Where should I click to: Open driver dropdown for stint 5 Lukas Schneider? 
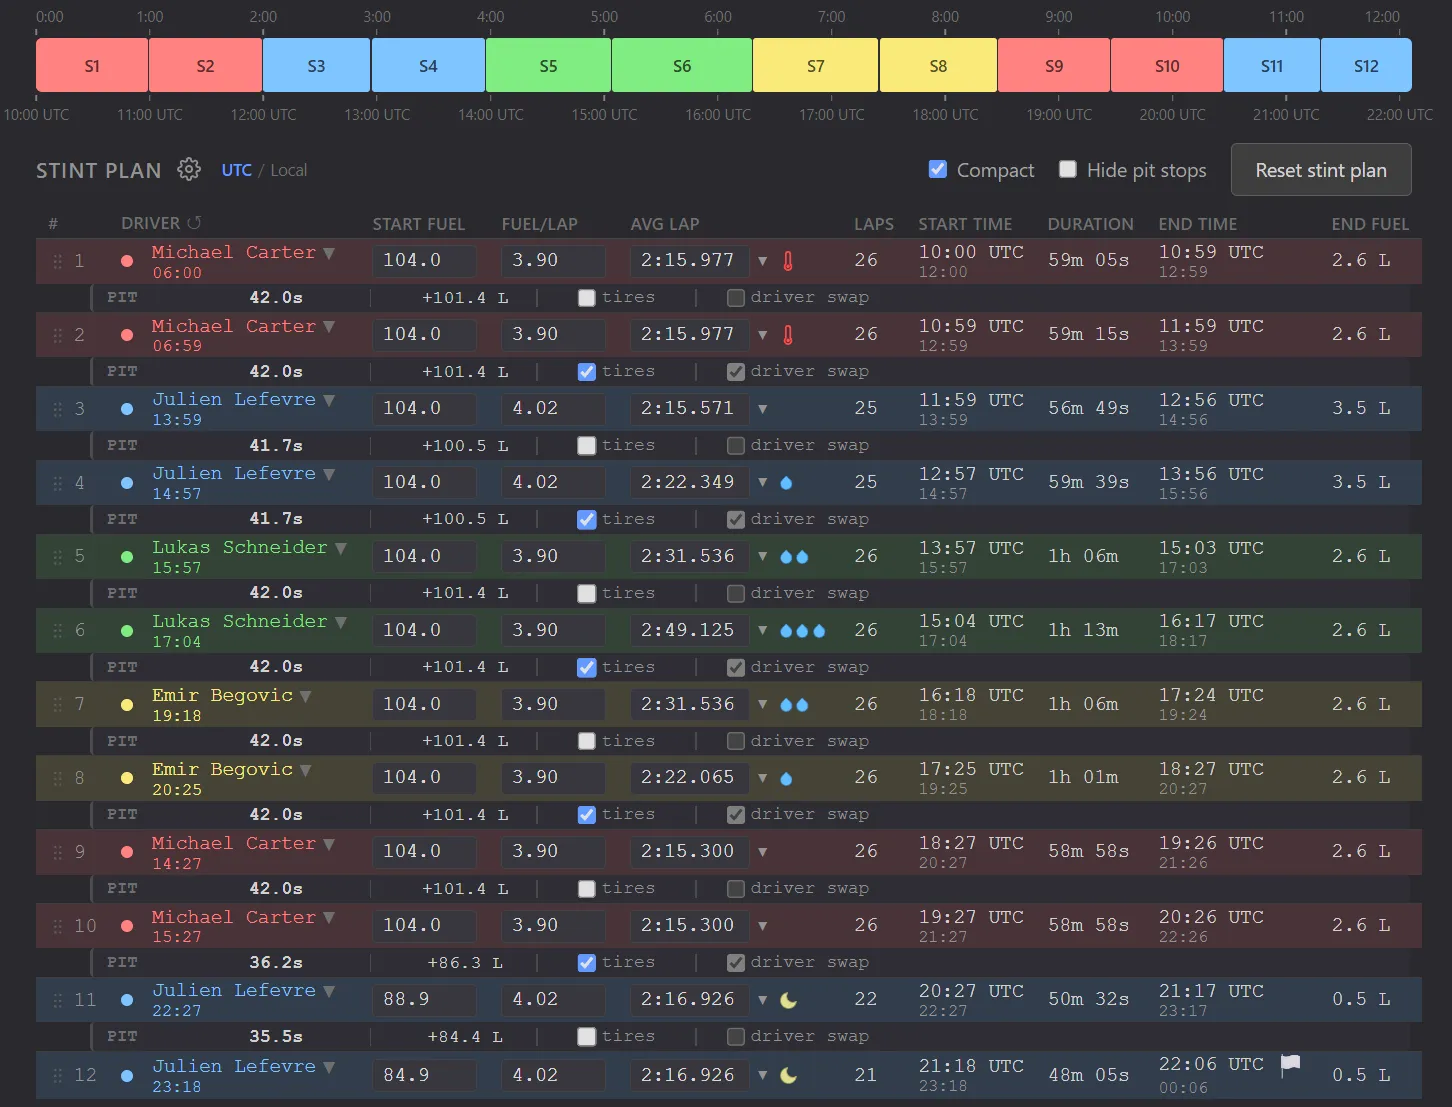341,548
